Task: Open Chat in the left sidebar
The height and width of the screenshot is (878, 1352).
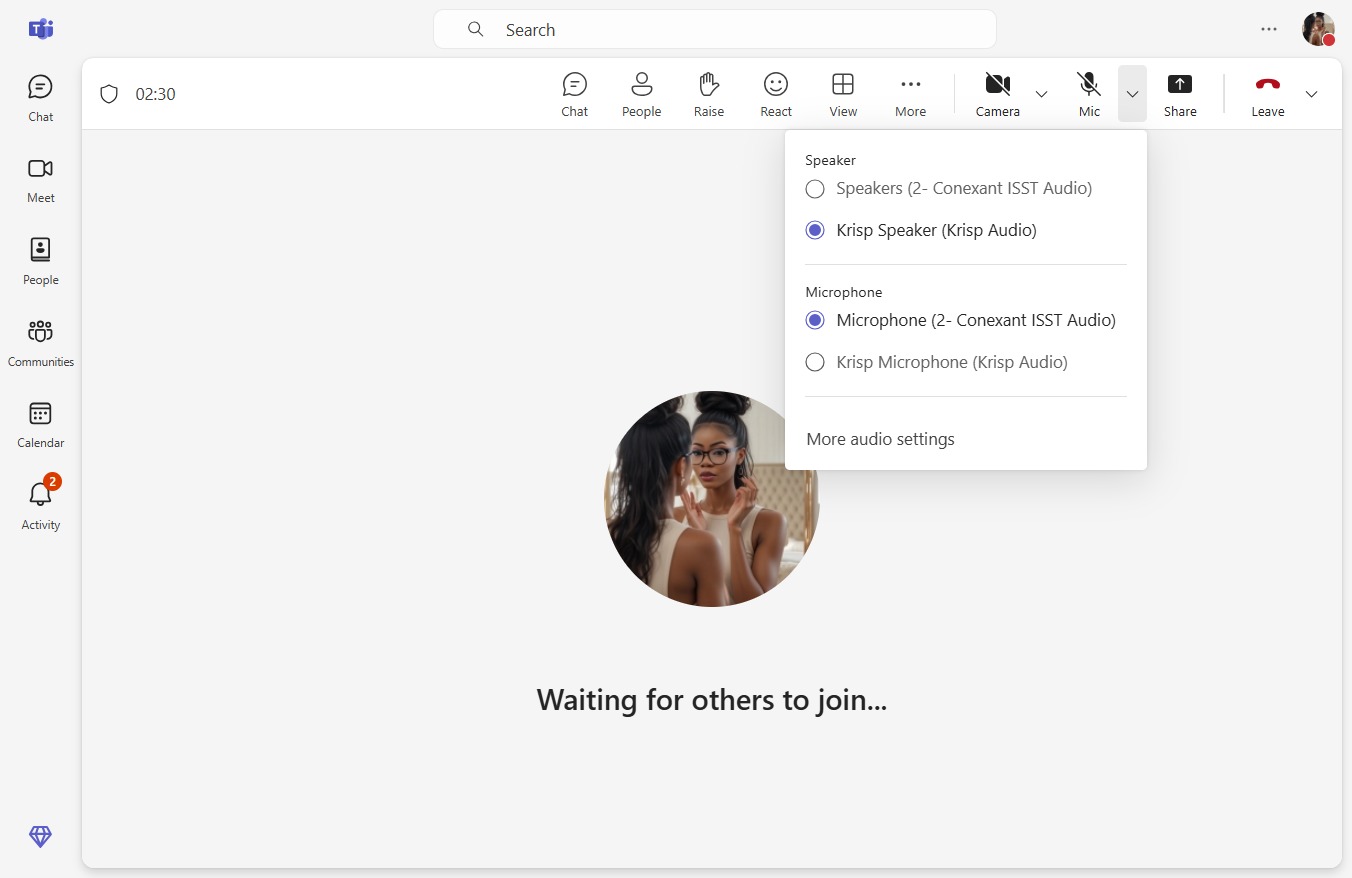Action: (x=41, y=98)
